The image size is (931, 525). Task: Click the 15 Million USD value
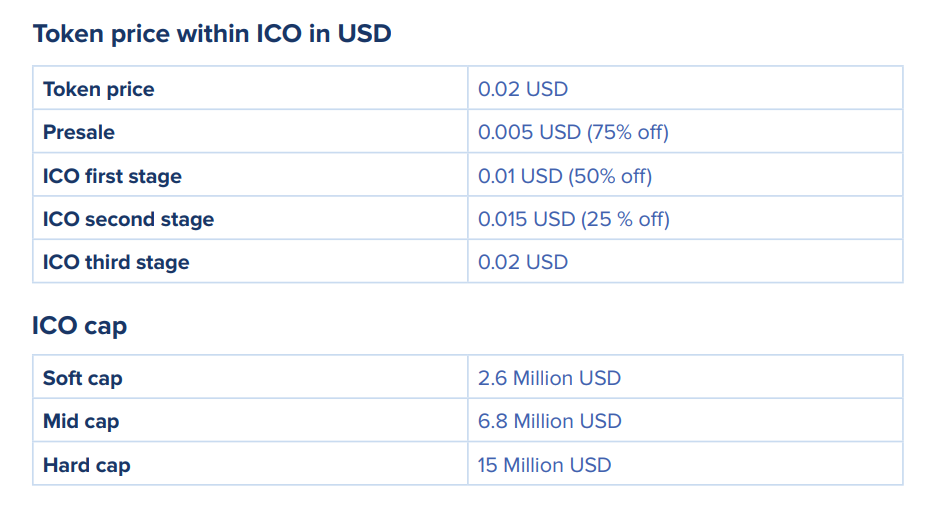tap(544, 465)
